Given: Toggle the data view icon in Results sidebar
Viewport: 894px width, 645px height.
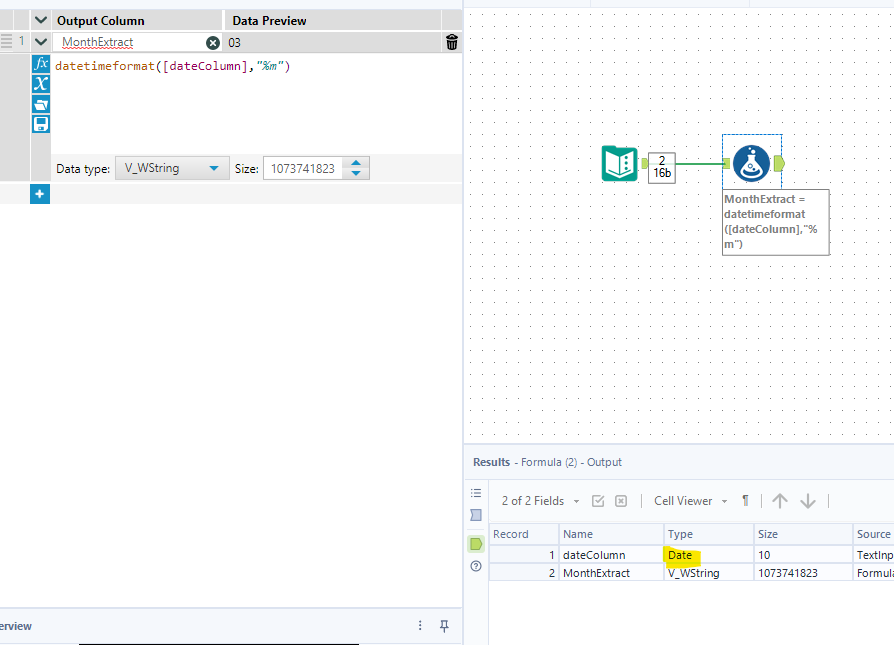Looking at the screenshot, I should point(476,543).
